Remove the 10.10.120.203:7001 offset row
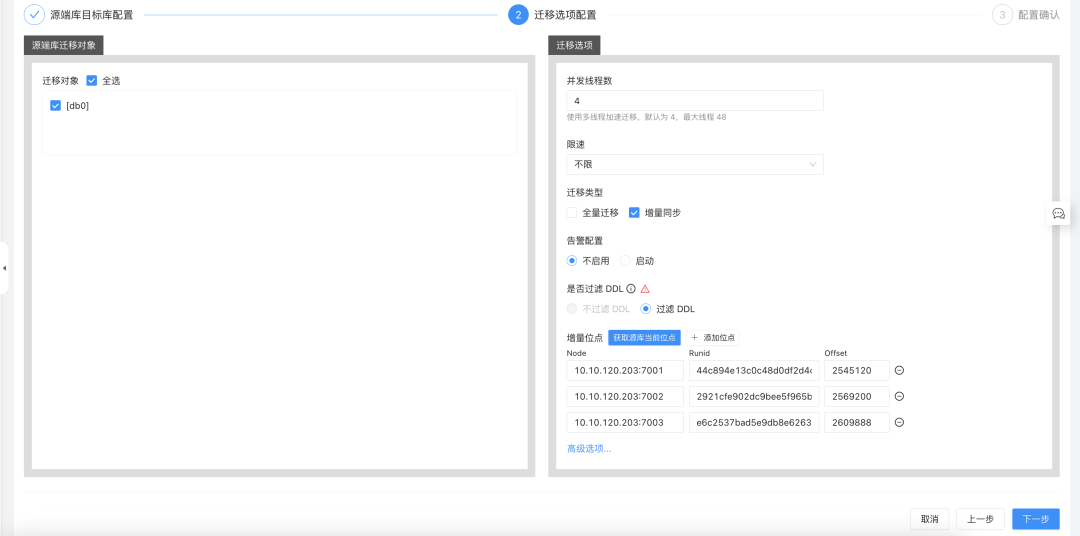Image resolution: width=1080 pixels, height=536 pixels. click(x=899, y=371)
